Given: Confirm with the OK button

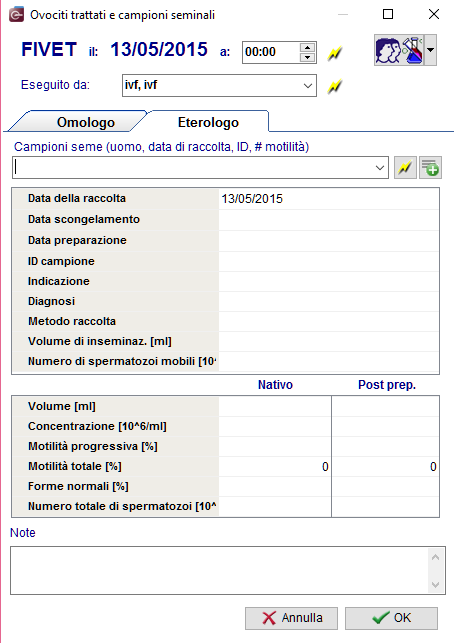Looking at the screenshot, I should click(x=391, y=618).
